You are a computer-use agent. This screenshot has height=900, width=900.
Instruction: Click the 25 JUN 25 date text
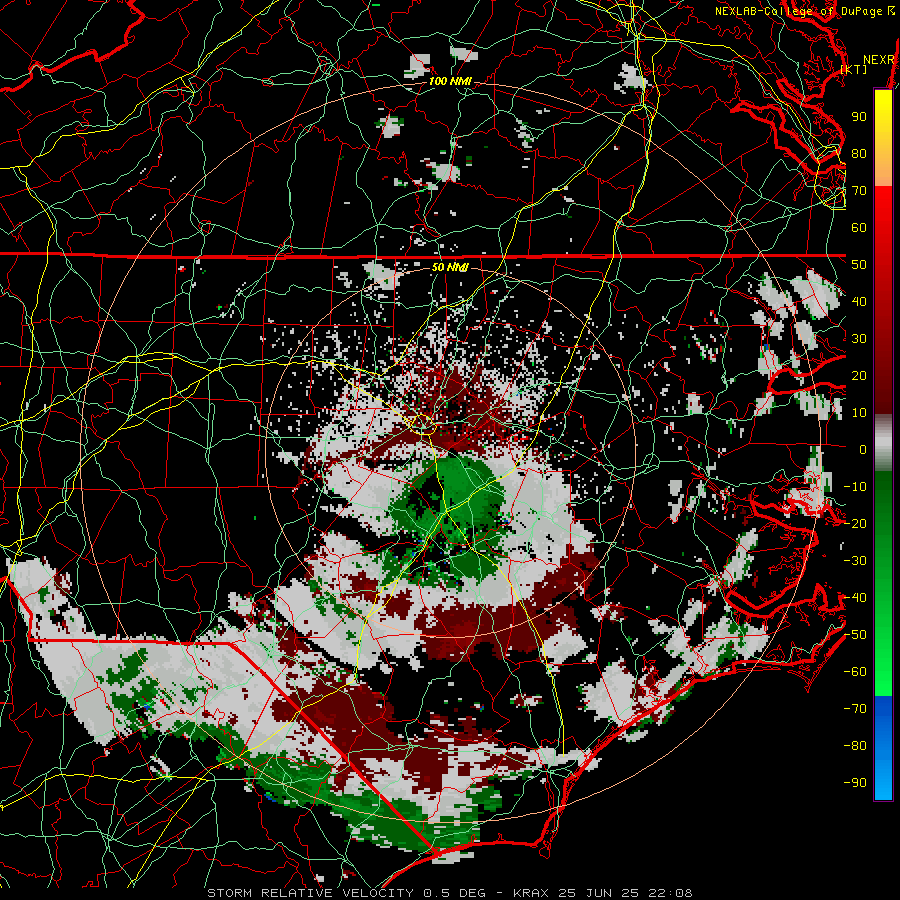(x=600, y=893)
